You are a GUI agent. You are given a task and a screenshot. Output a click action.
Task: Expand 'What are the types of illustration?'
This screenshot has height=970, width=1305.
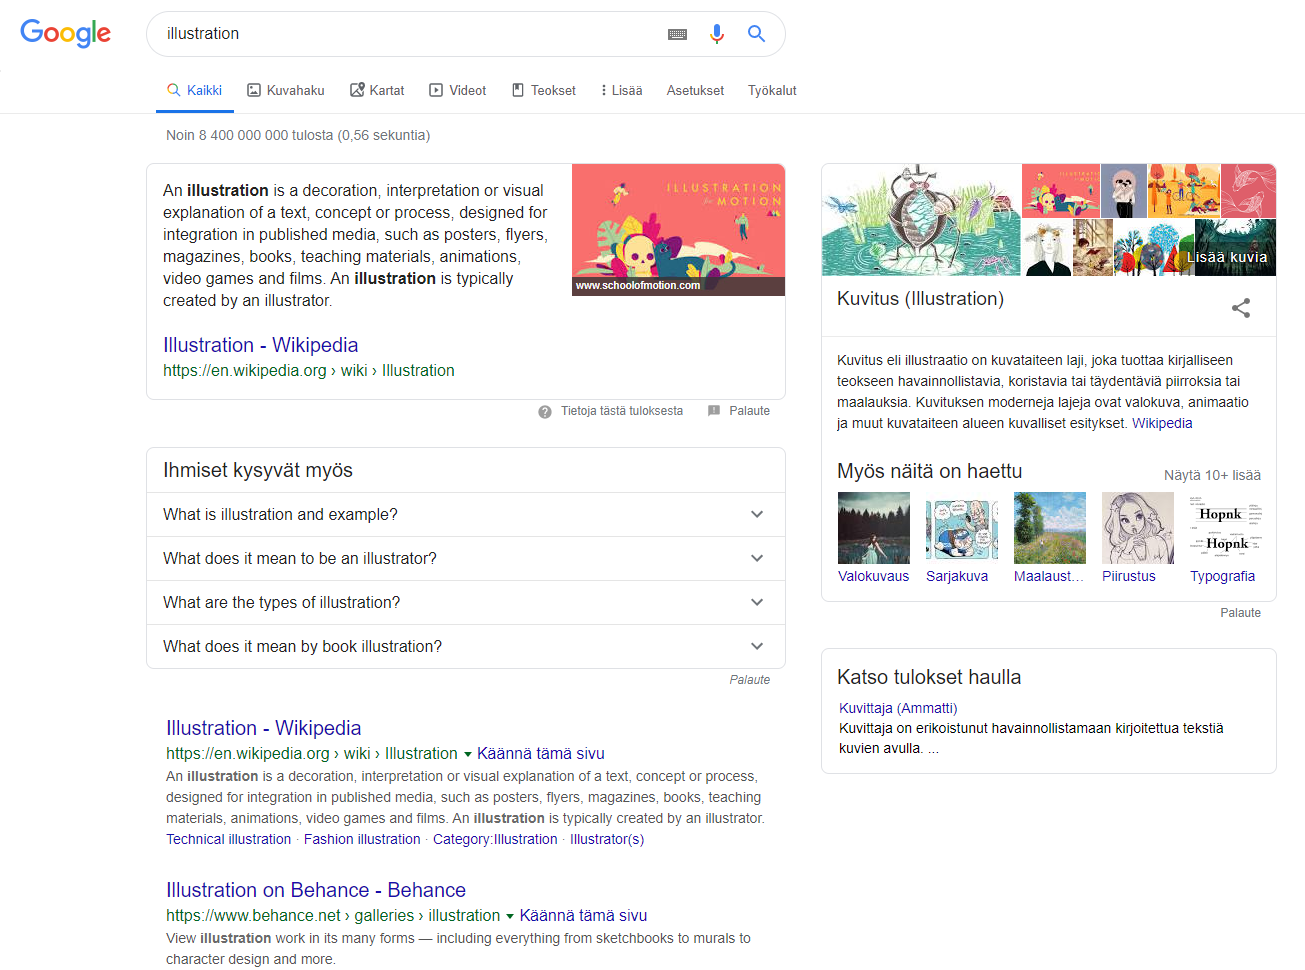pos(466,602)
